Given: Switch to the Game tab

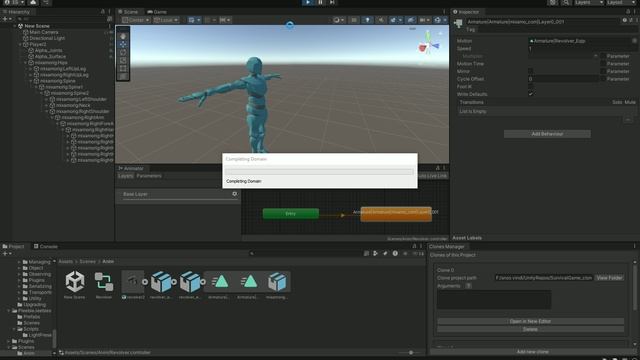Looking at the screenshot, I should click(x=157, y=12).
